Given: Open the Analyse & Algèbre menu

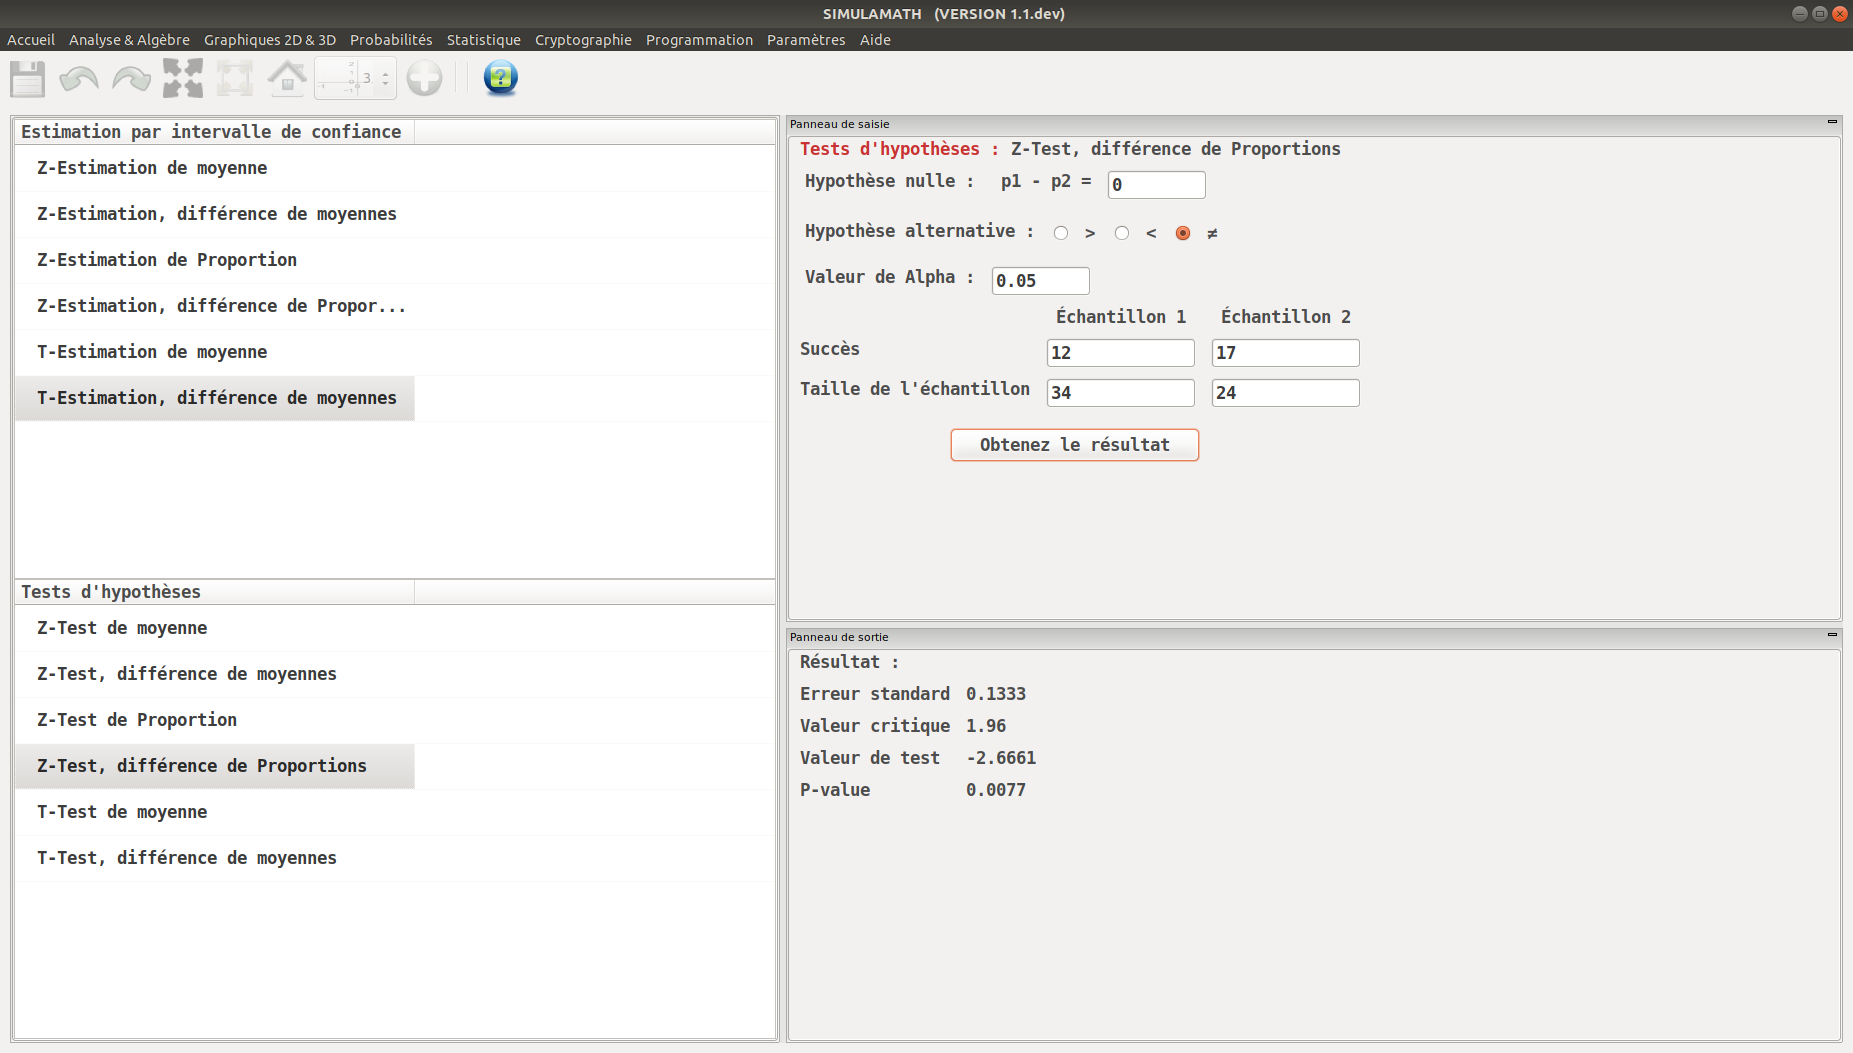Looking at the screenshot, I should coord(129,40).
